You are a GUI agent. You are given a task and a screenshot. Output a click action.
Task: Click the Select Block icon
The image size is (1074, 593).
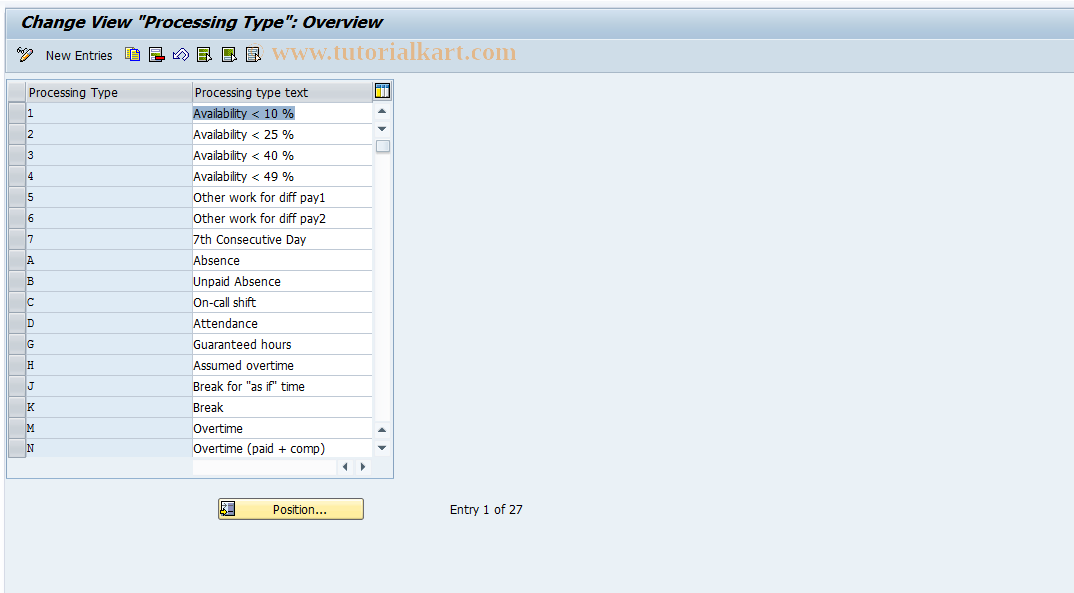pyautogui.click(x=229, y=55)
